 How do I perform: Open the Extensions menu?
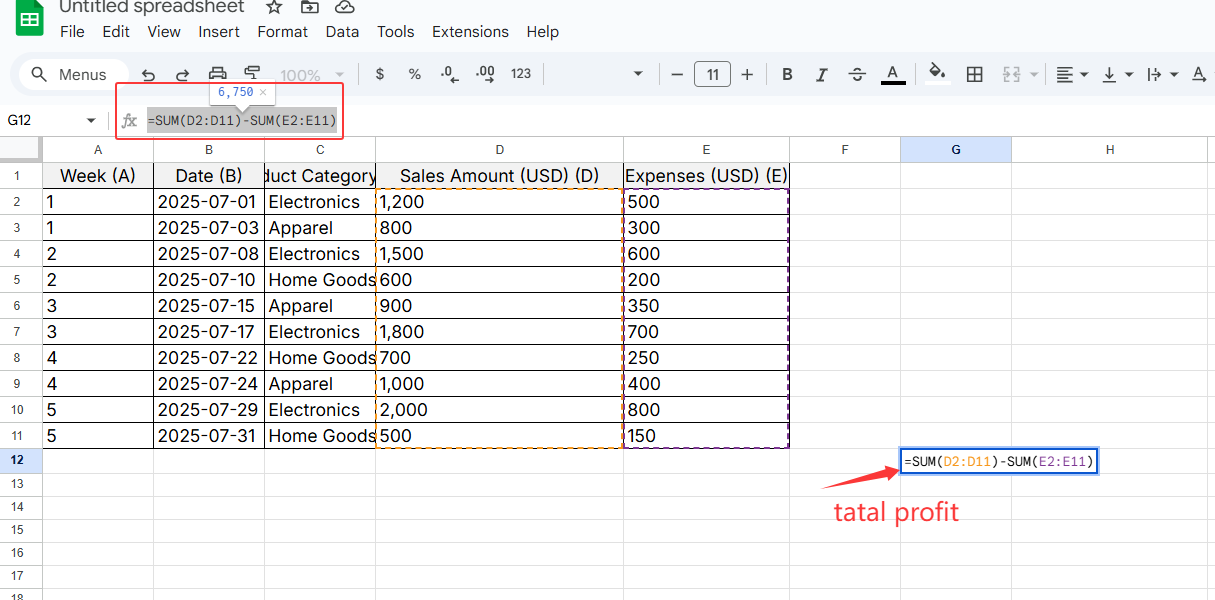coord(470,32)
